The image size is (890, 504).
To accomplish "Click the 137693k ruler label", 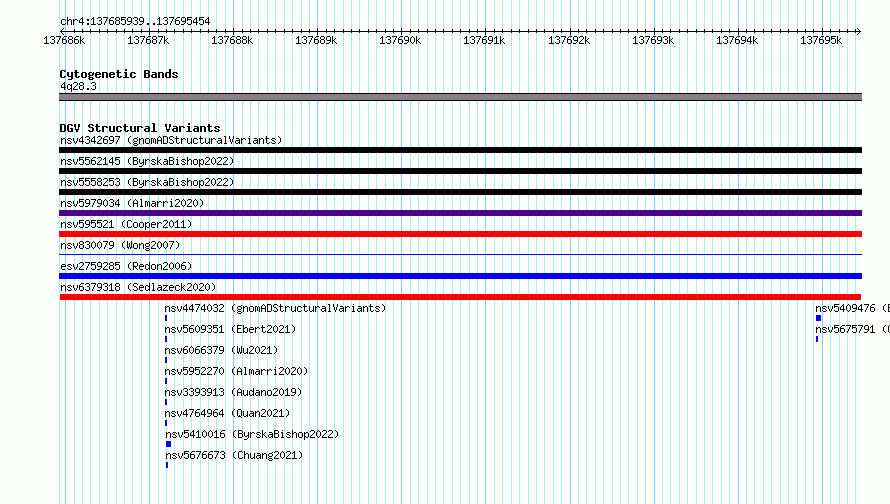I will (x=653, y=40).
